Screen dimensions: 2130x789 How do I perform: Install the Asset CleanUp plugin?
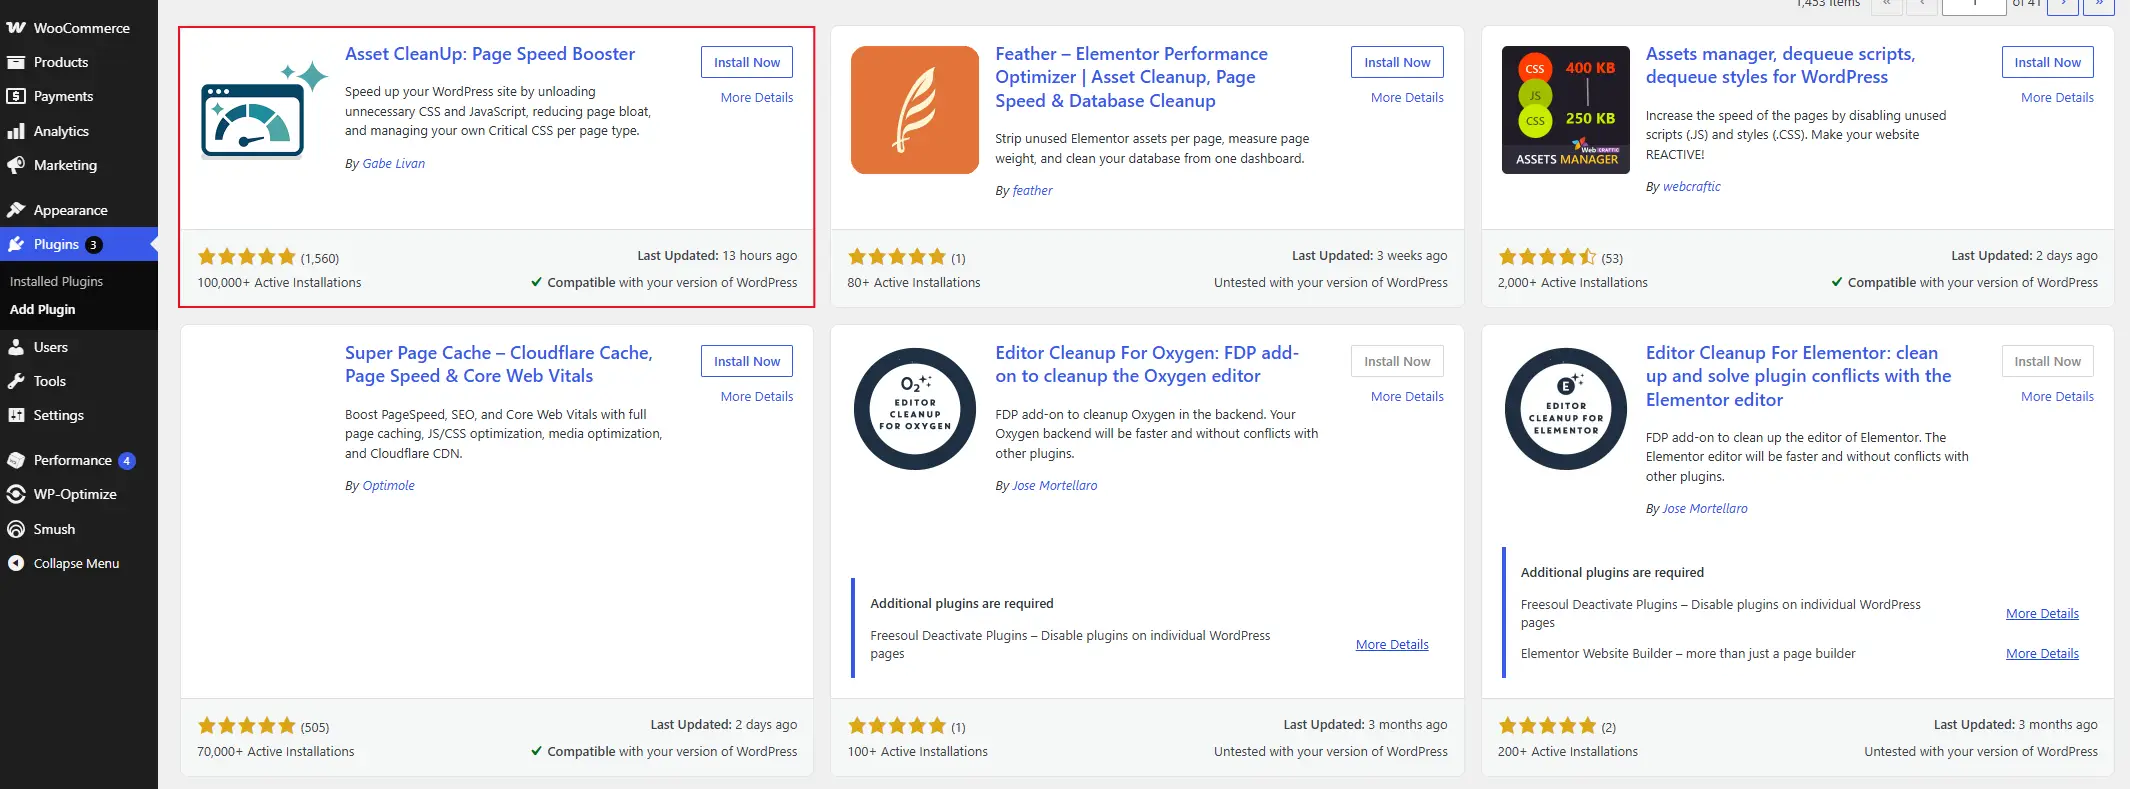click(747, 62)
